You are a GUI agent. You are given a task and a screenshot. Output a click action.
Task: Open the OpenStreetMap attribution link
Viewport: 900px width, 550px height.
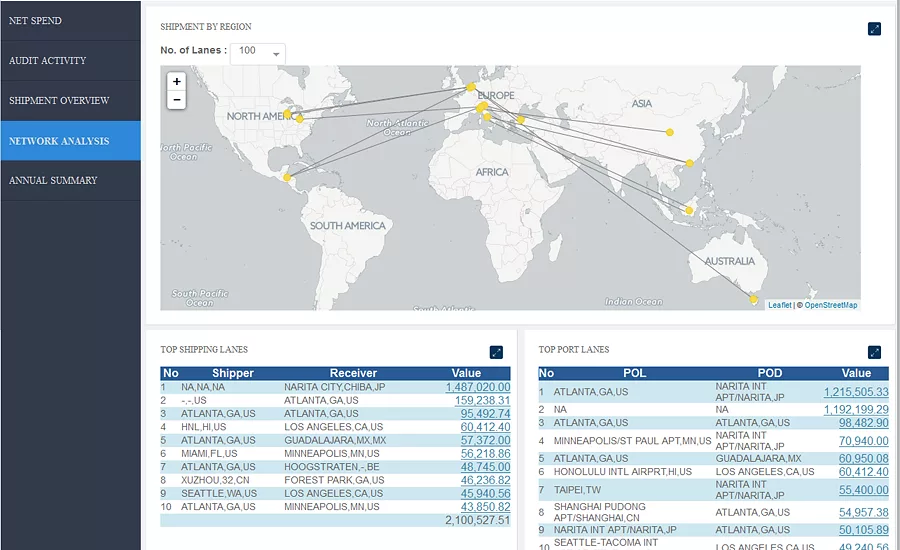[831, 305]
